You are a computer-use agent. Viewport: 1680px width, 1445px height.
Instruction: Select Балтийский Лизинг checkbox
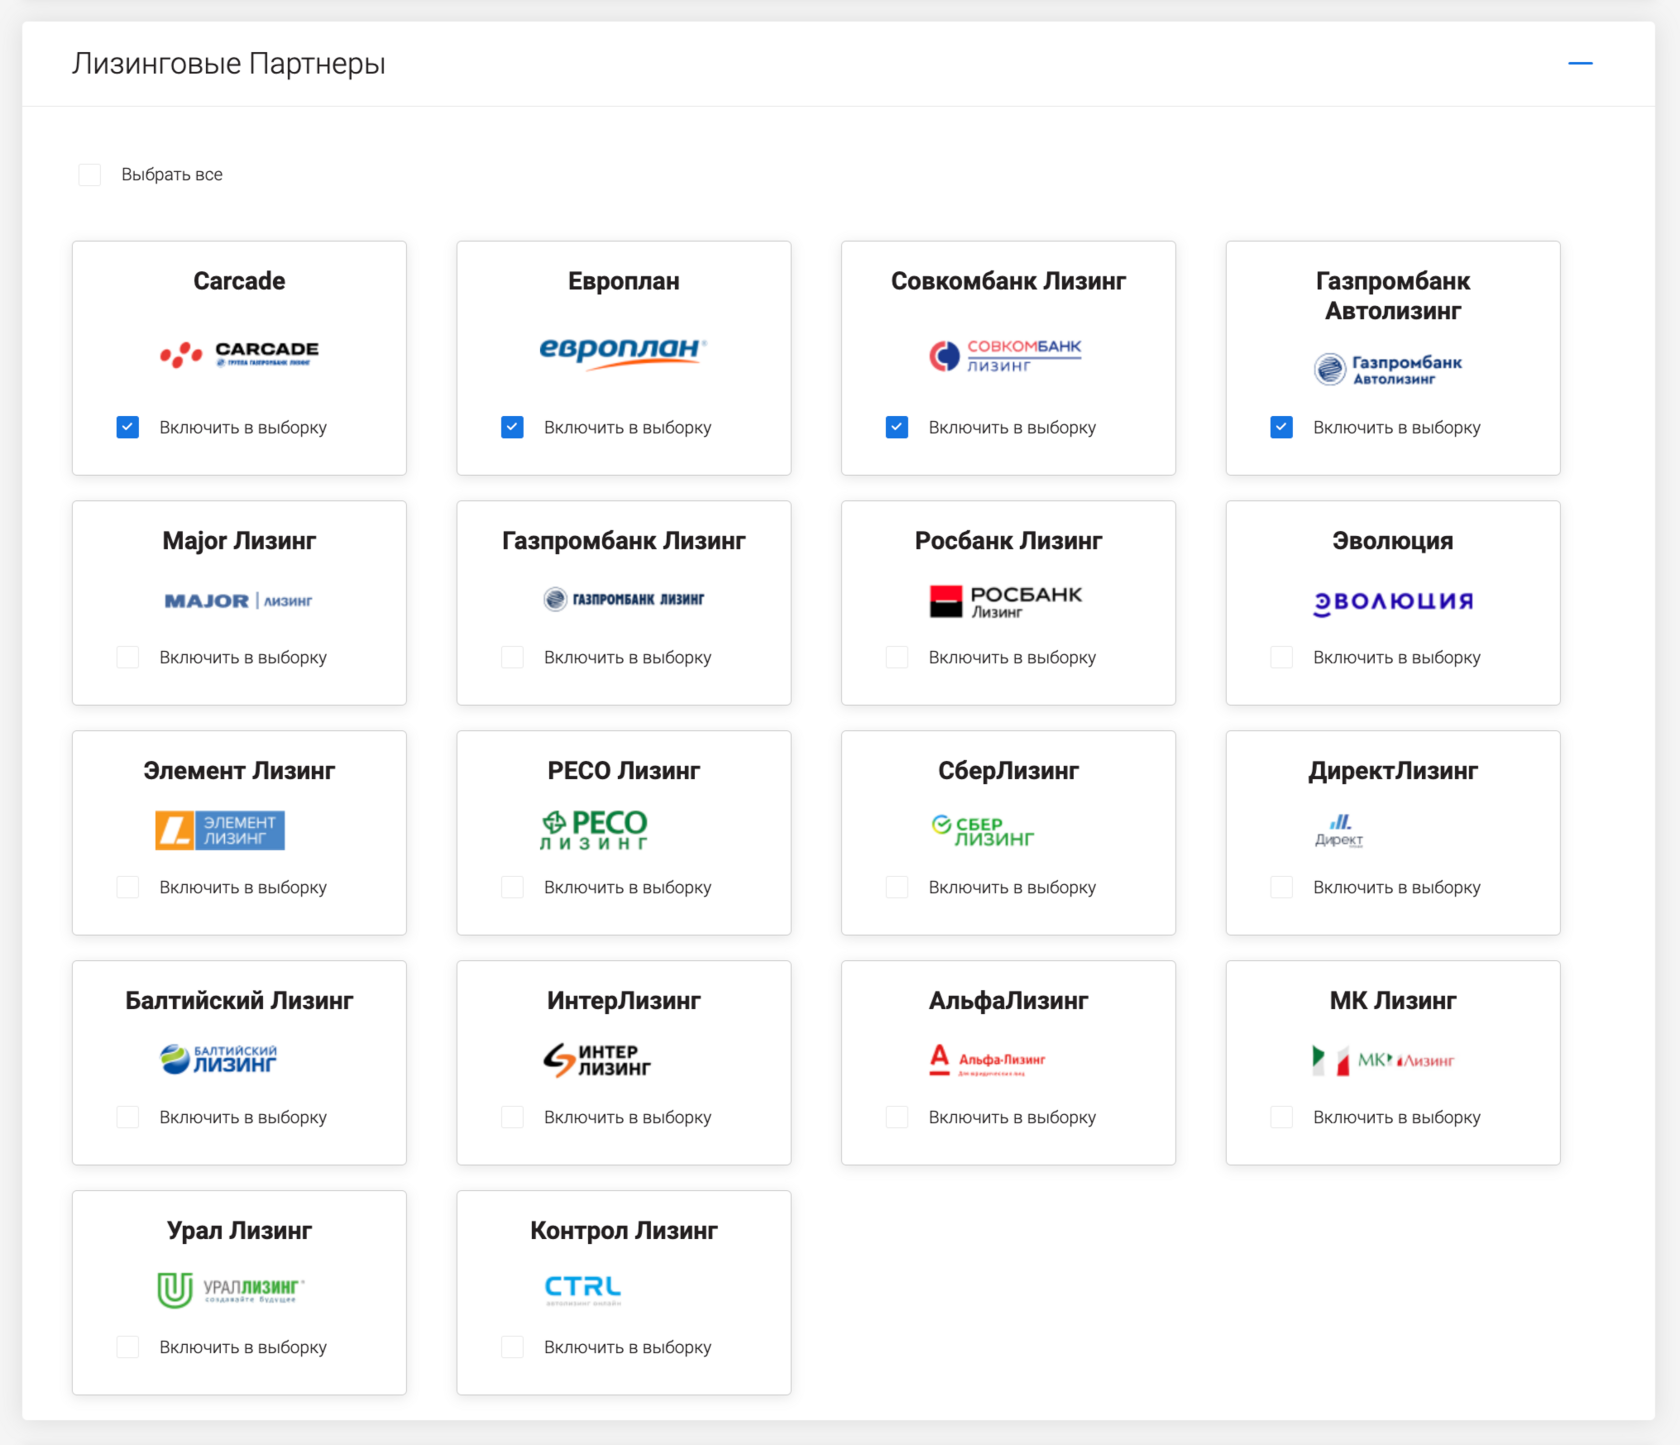128,1118
